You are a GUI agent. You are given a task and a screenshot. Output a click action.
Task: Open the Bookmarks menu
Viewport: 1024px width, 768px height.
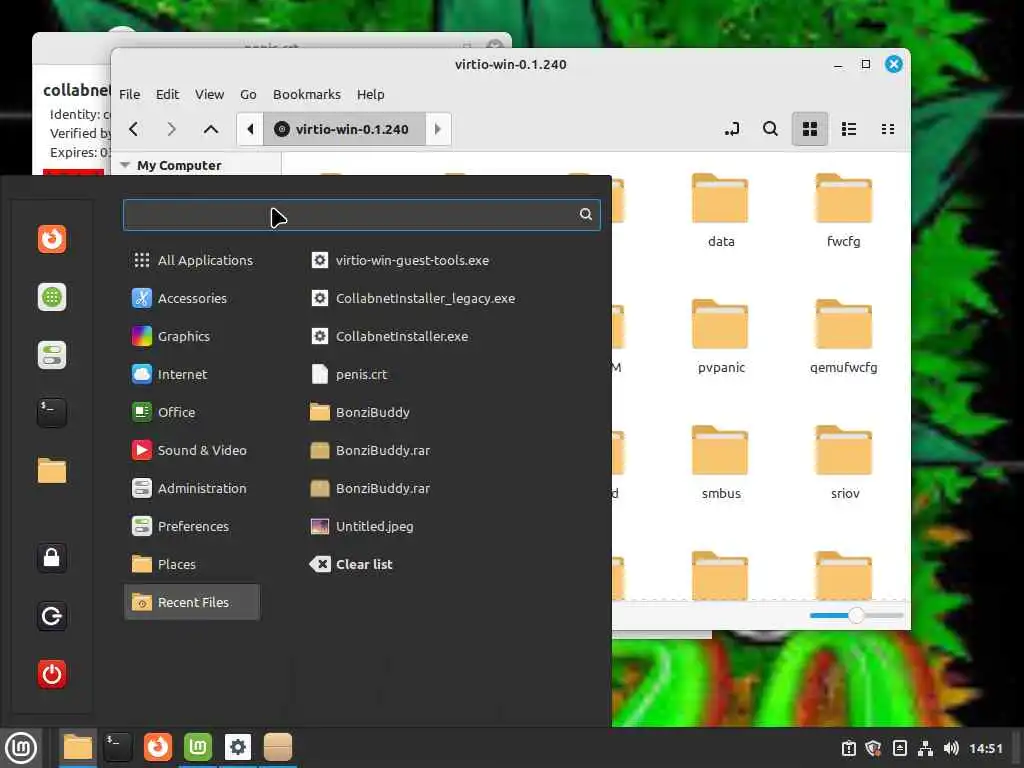[307, 95]
